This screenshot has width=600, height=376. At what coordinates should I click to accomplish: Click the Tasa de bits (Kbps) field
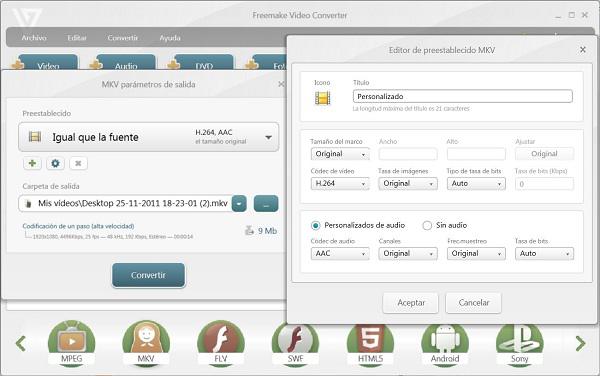tap(544, 184)
